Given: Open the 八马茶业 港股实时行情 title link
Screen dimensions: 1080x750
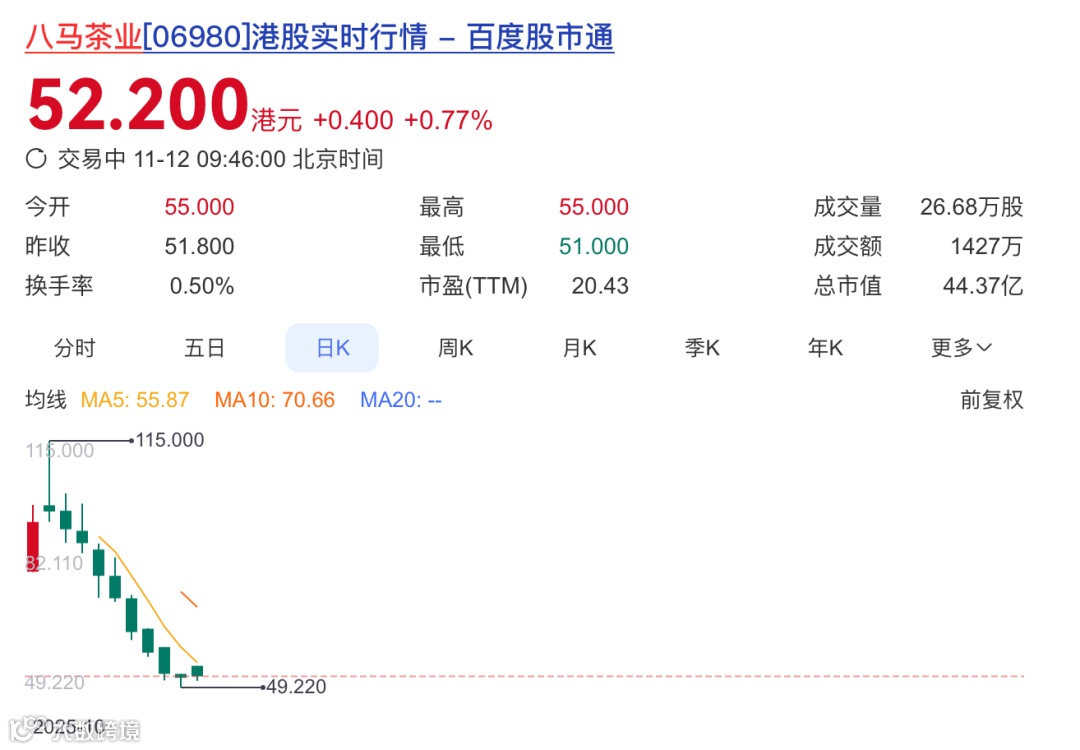Looking at the screenshot, I should [319, 37].
